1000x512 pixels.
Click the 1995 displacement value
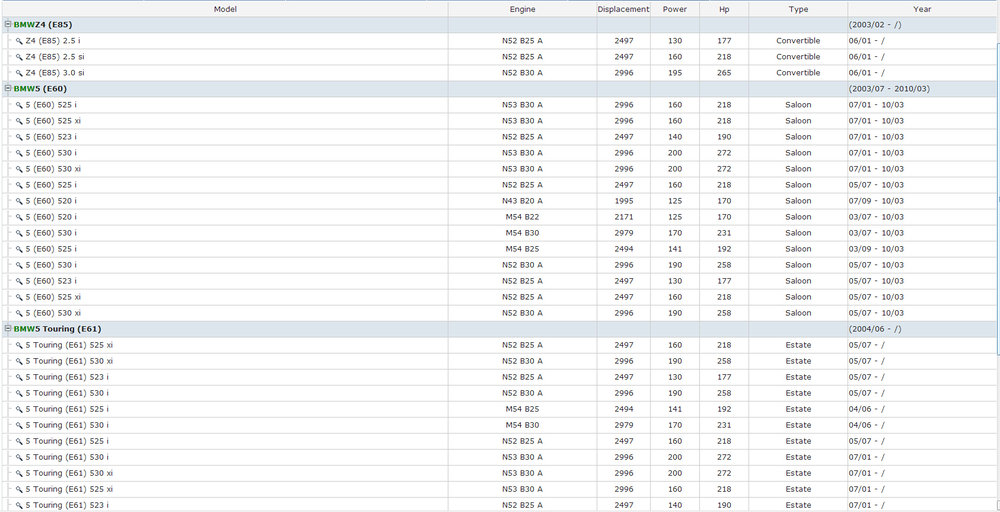(x=624, y=201)
